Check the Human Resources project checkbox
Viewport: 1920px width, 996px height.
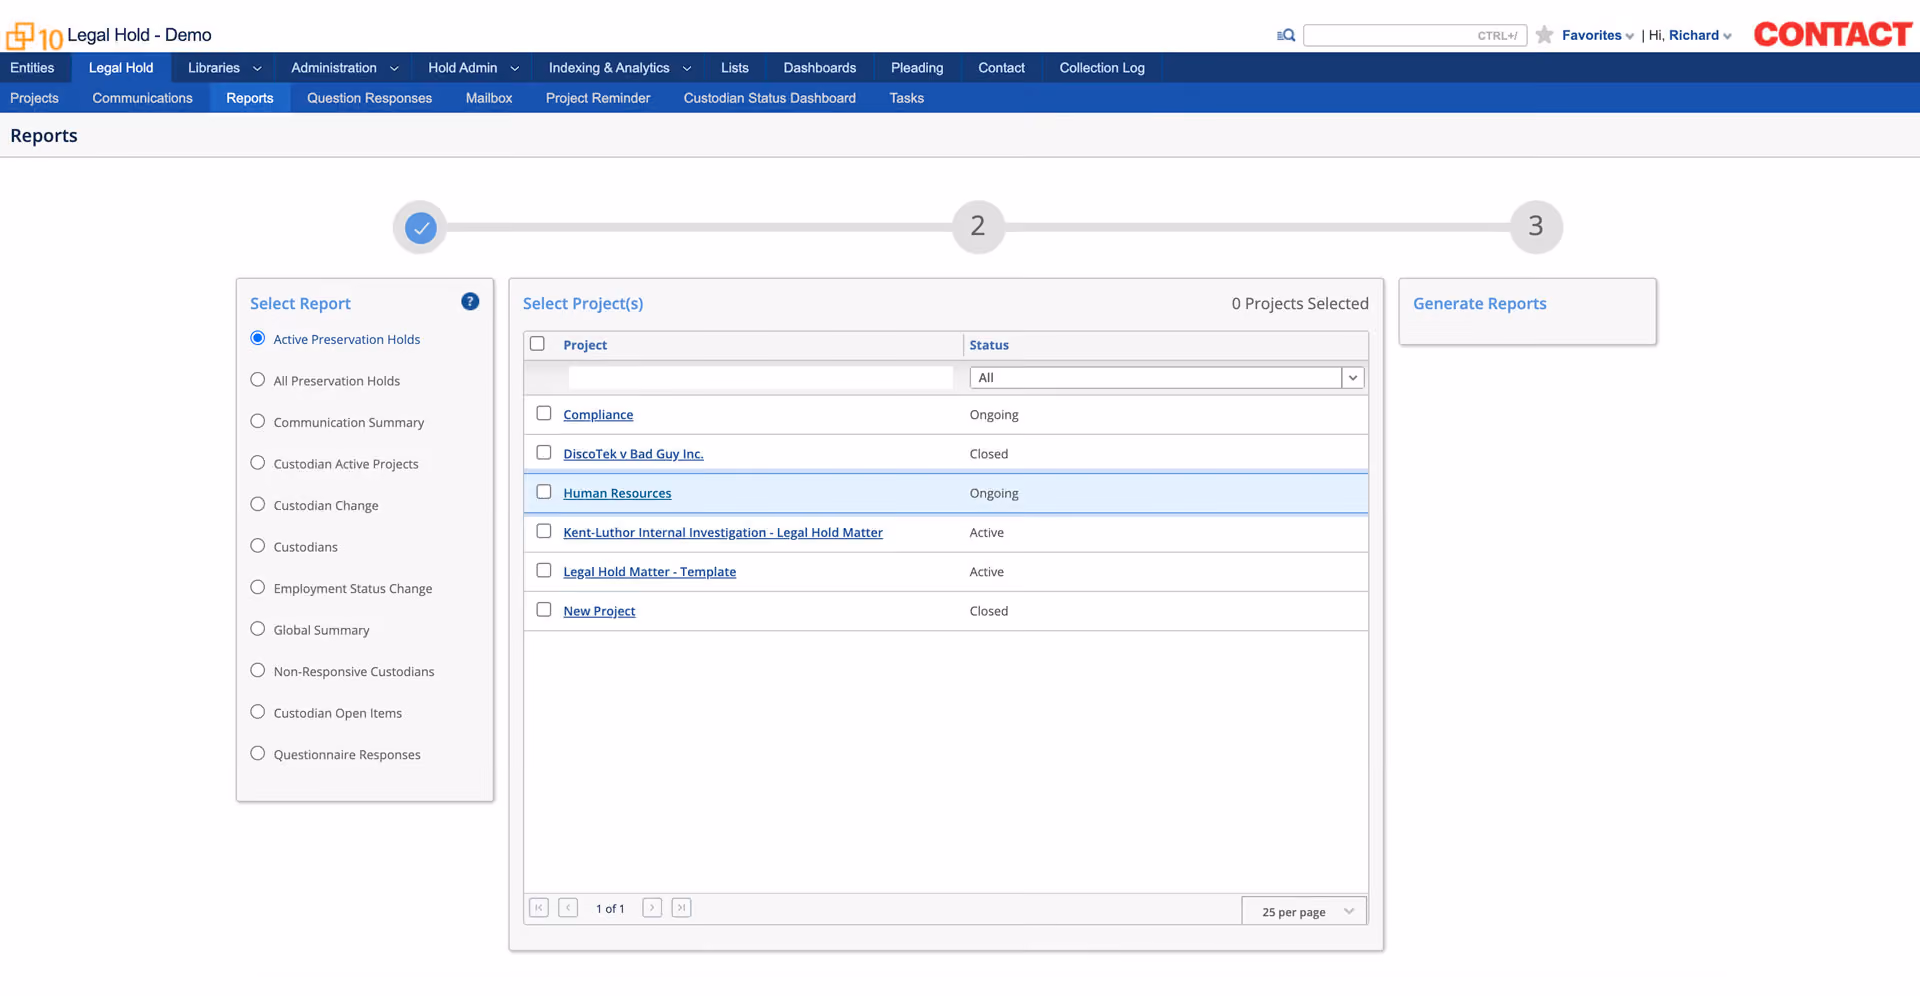point(544,492)
